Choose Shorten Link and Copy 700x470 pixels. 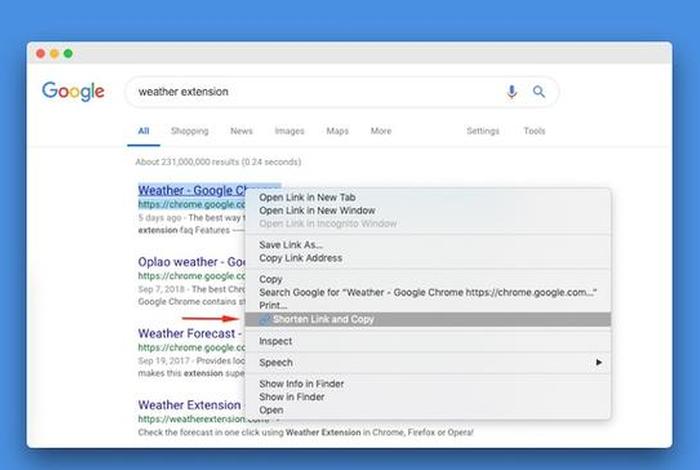[x=428, y=319]
